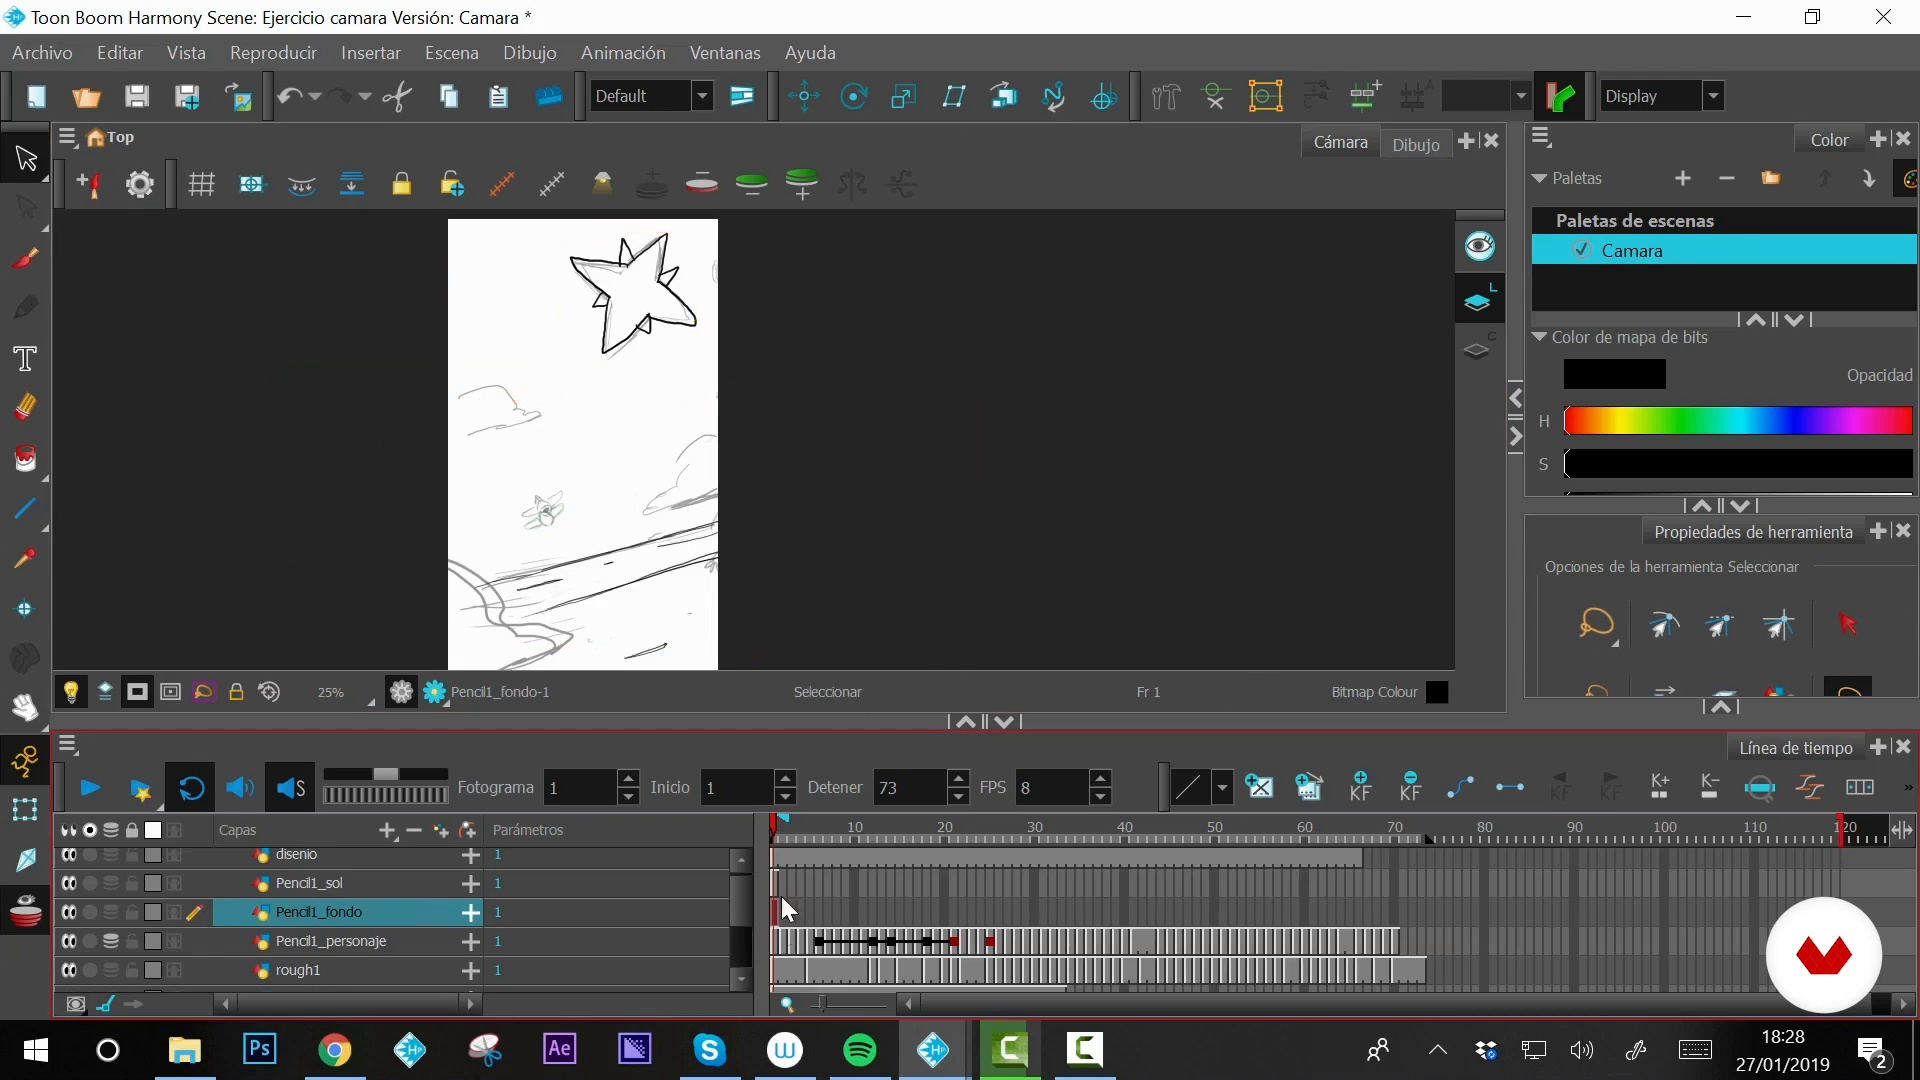1920x1080 pixels.
Task: Click the palette folder icon
Action: tap(1771, 178)
